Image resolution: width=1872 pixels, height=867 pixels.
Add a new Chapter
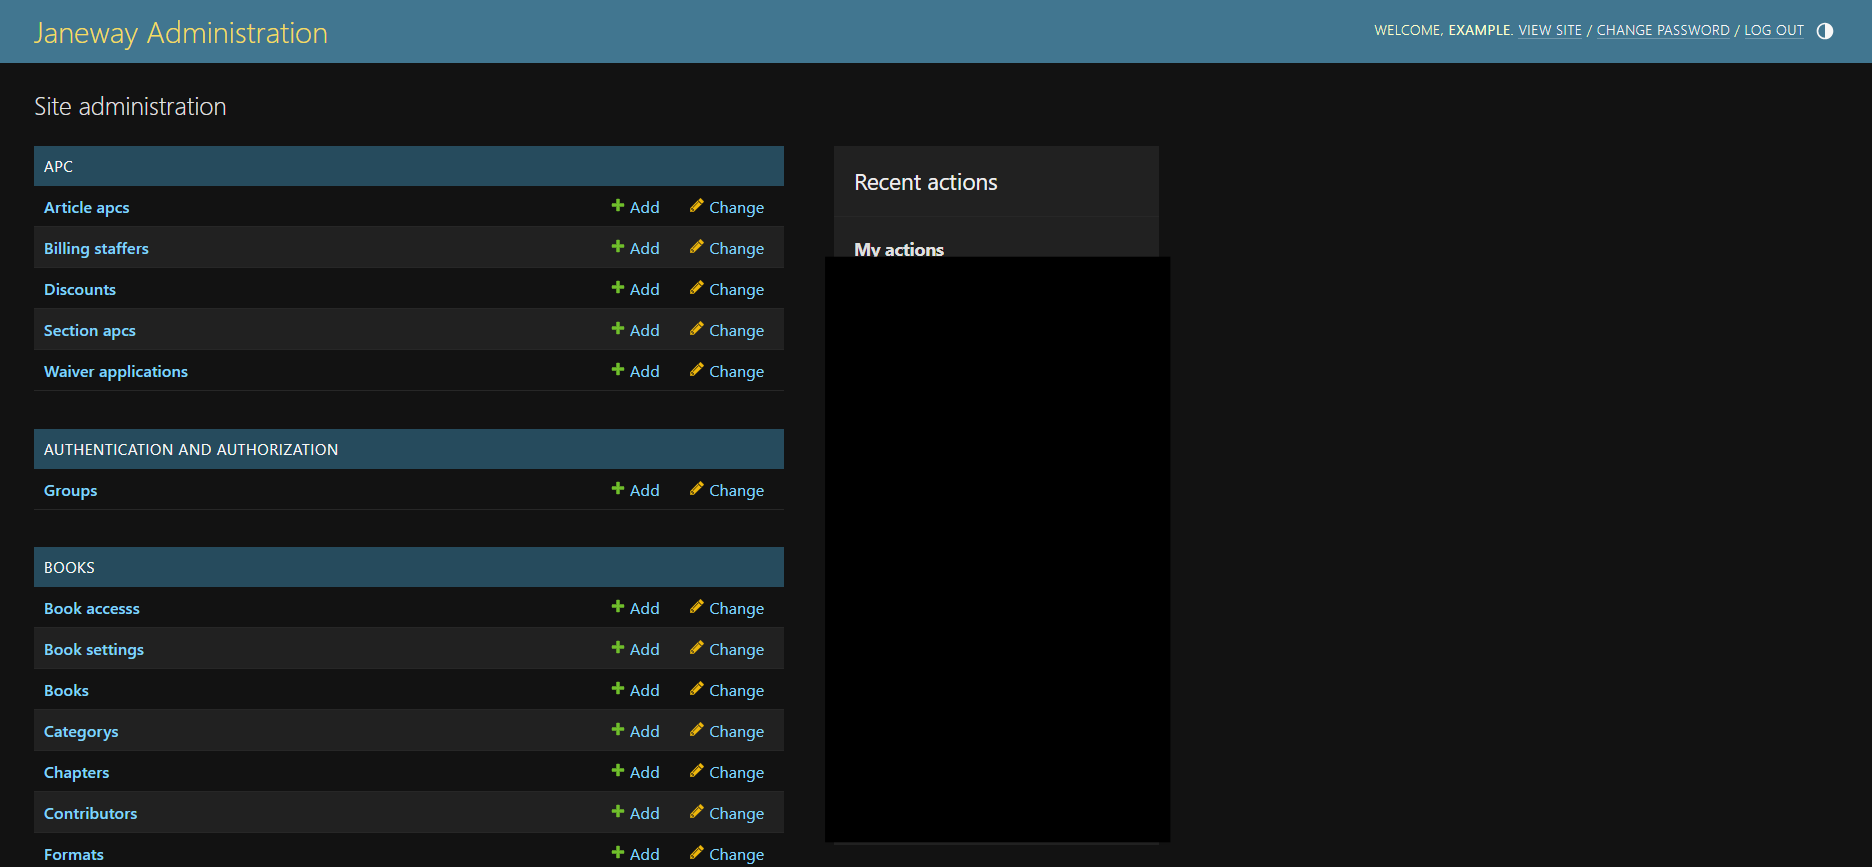pyautogui.click(x=636, y=772)
